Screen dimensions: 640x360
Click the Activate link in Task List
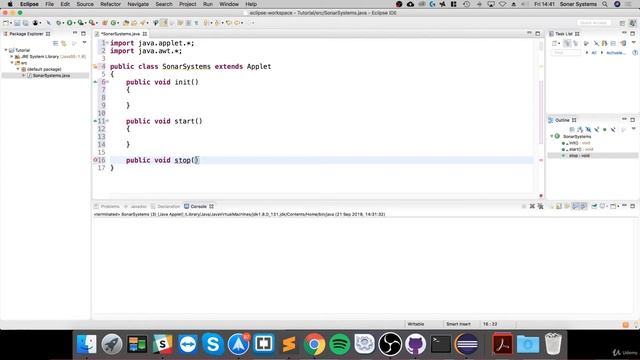coord(616,53)
